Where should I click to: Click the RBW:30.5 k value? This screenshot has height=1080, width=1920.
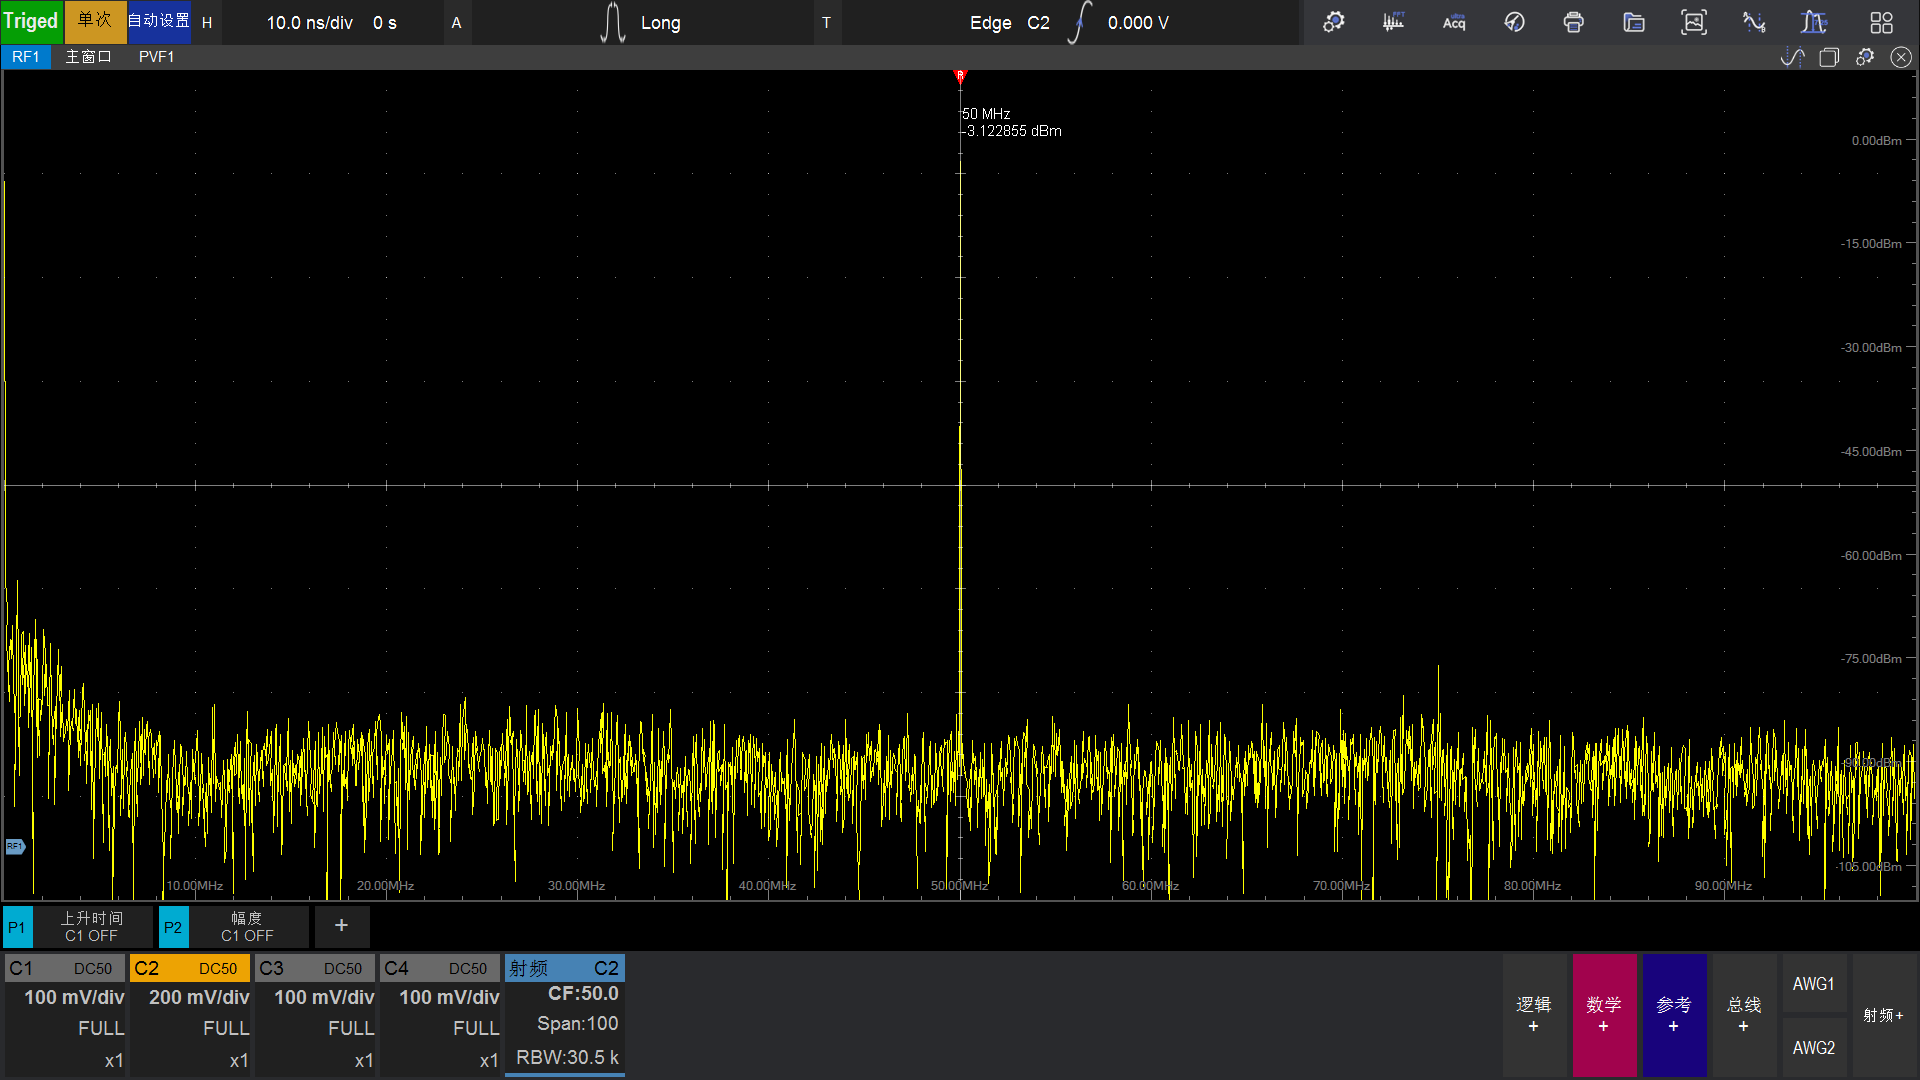coord(567,1058)
